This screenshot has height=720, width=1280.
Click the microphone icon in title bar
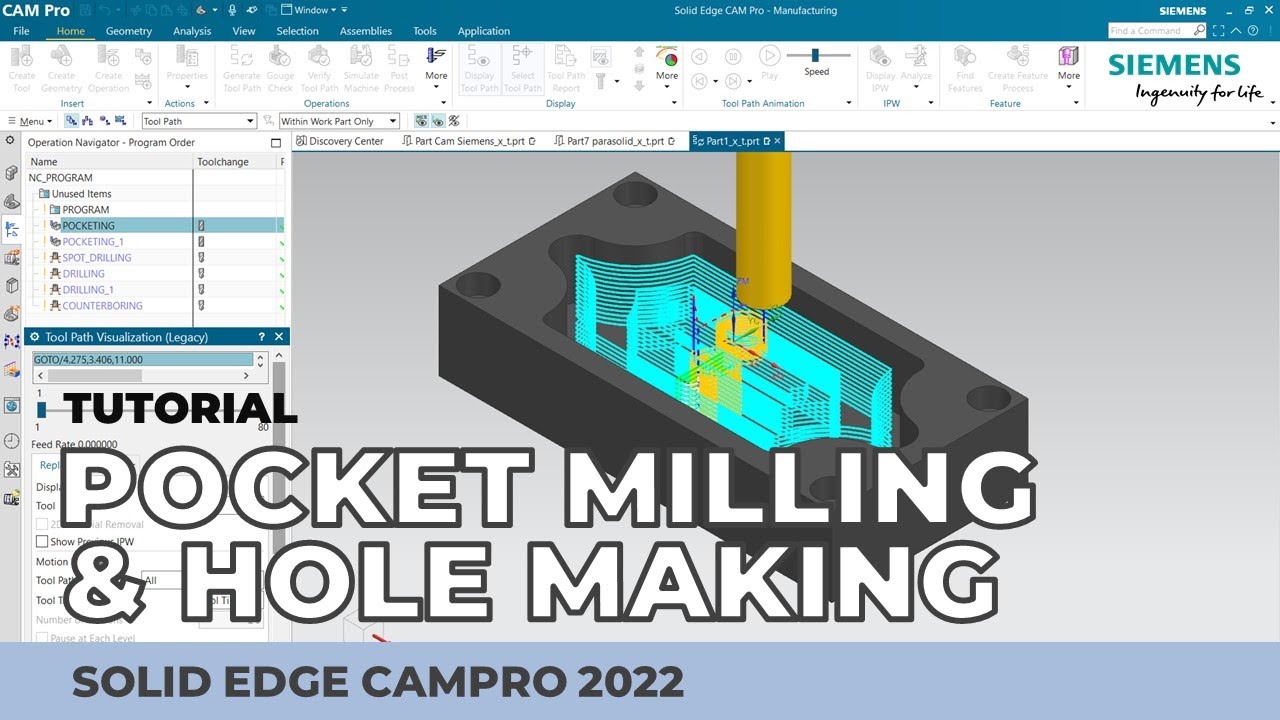[x=232, y=10]
